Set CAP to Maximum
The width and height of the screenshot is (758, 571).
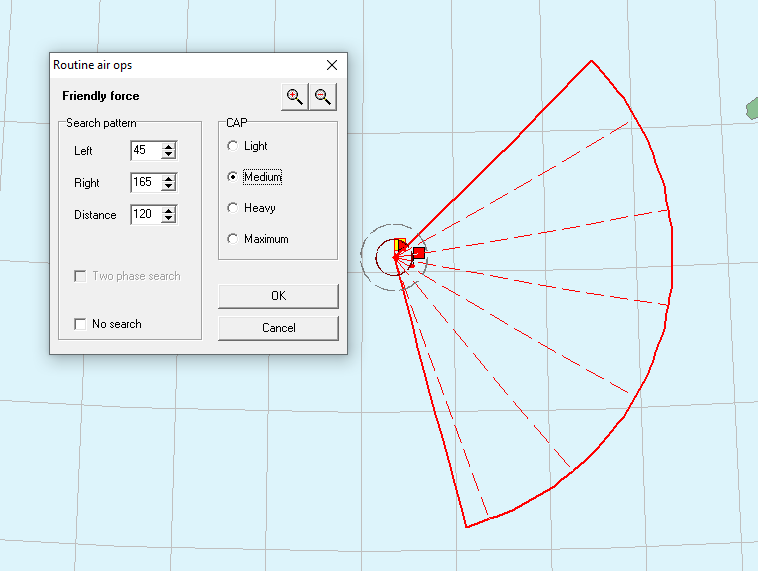pyautogui.click(x=233, y=239)
